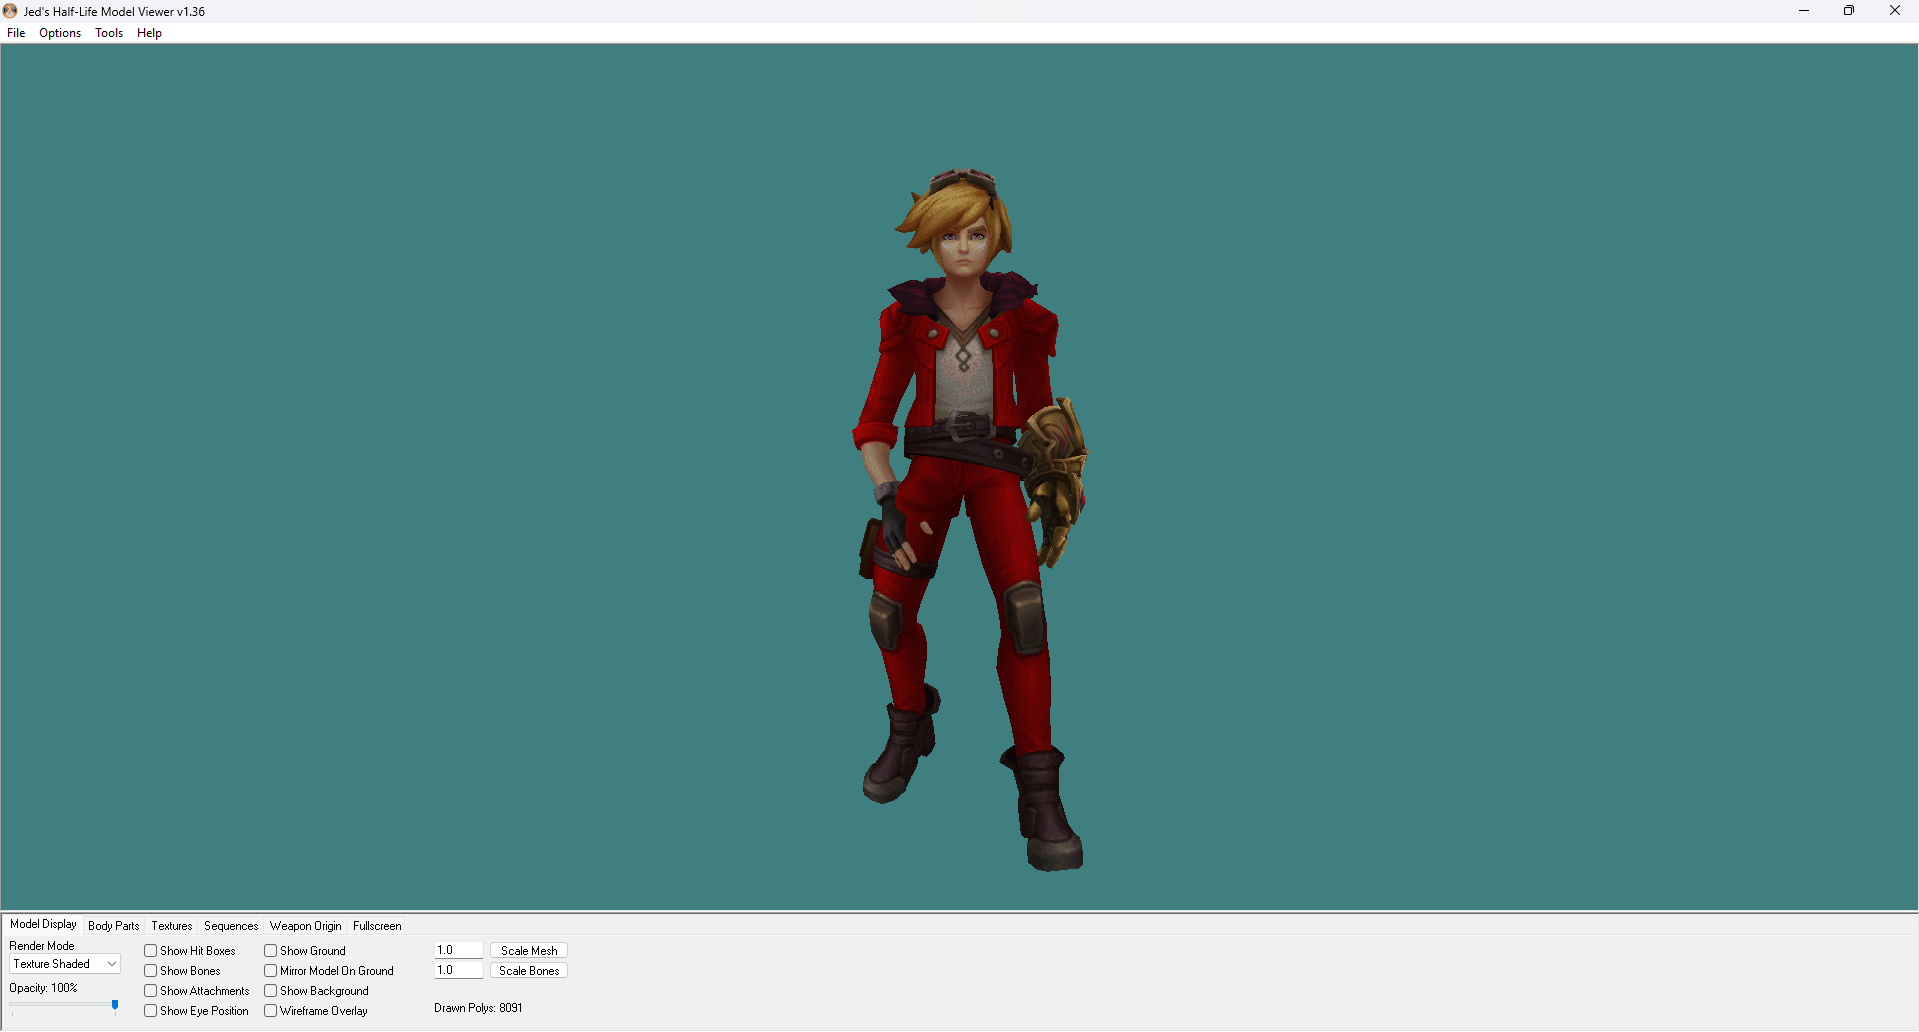Screen dimensions: 1919x1032
Task: Open the Options menu
Action: pos(60,33)
